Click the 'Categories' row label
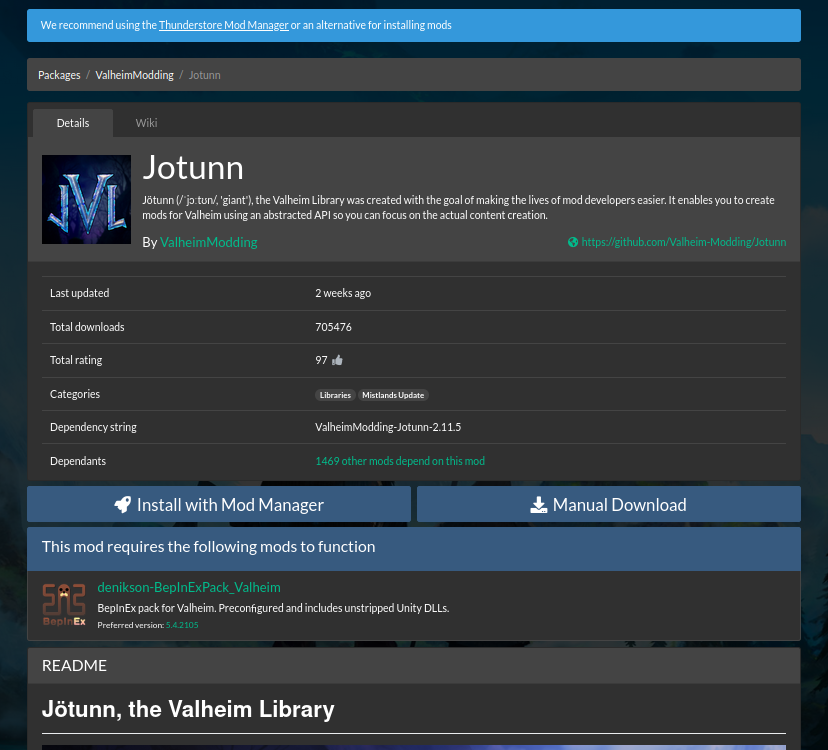This screenshot has height=750, width=828. click(75, 394)
